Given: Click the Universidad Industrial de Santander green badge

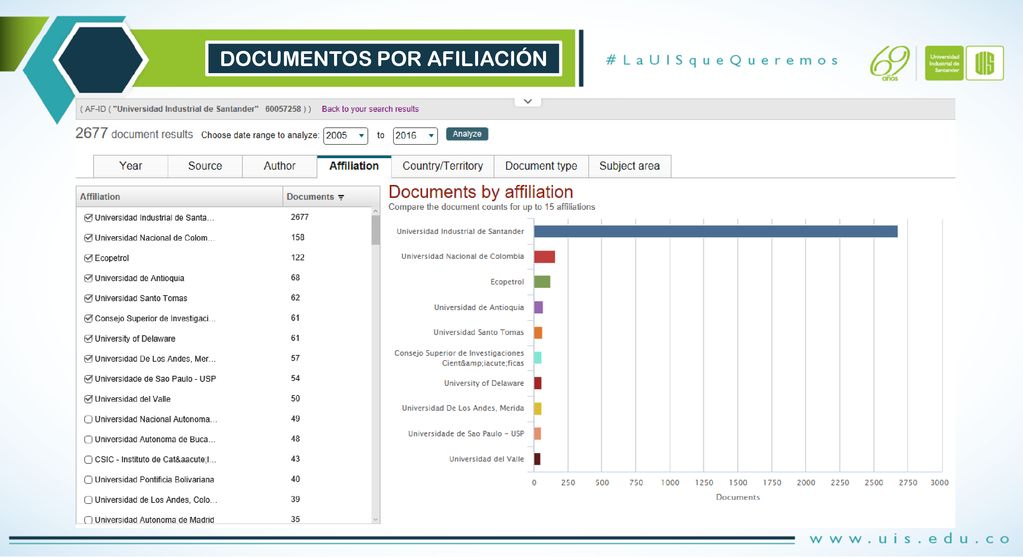Looking at the screenshot, I should [944, 63].
